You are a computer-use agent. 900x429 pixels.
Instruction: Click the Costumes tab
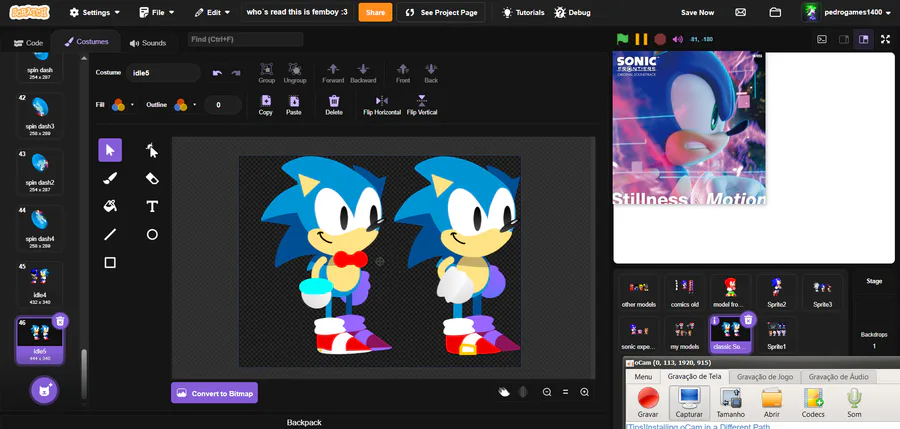coord(86,42)
